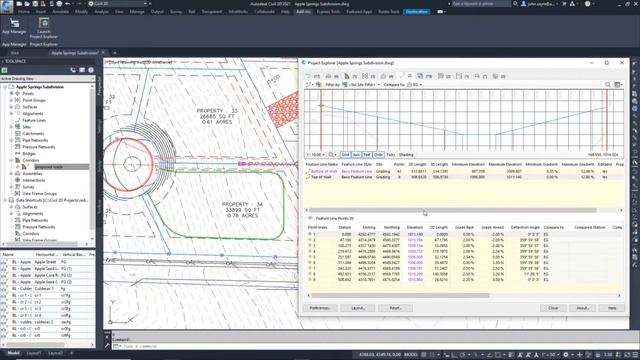
Task: Click the Elevation column header in points table
Action: click(x=415, y=227)
